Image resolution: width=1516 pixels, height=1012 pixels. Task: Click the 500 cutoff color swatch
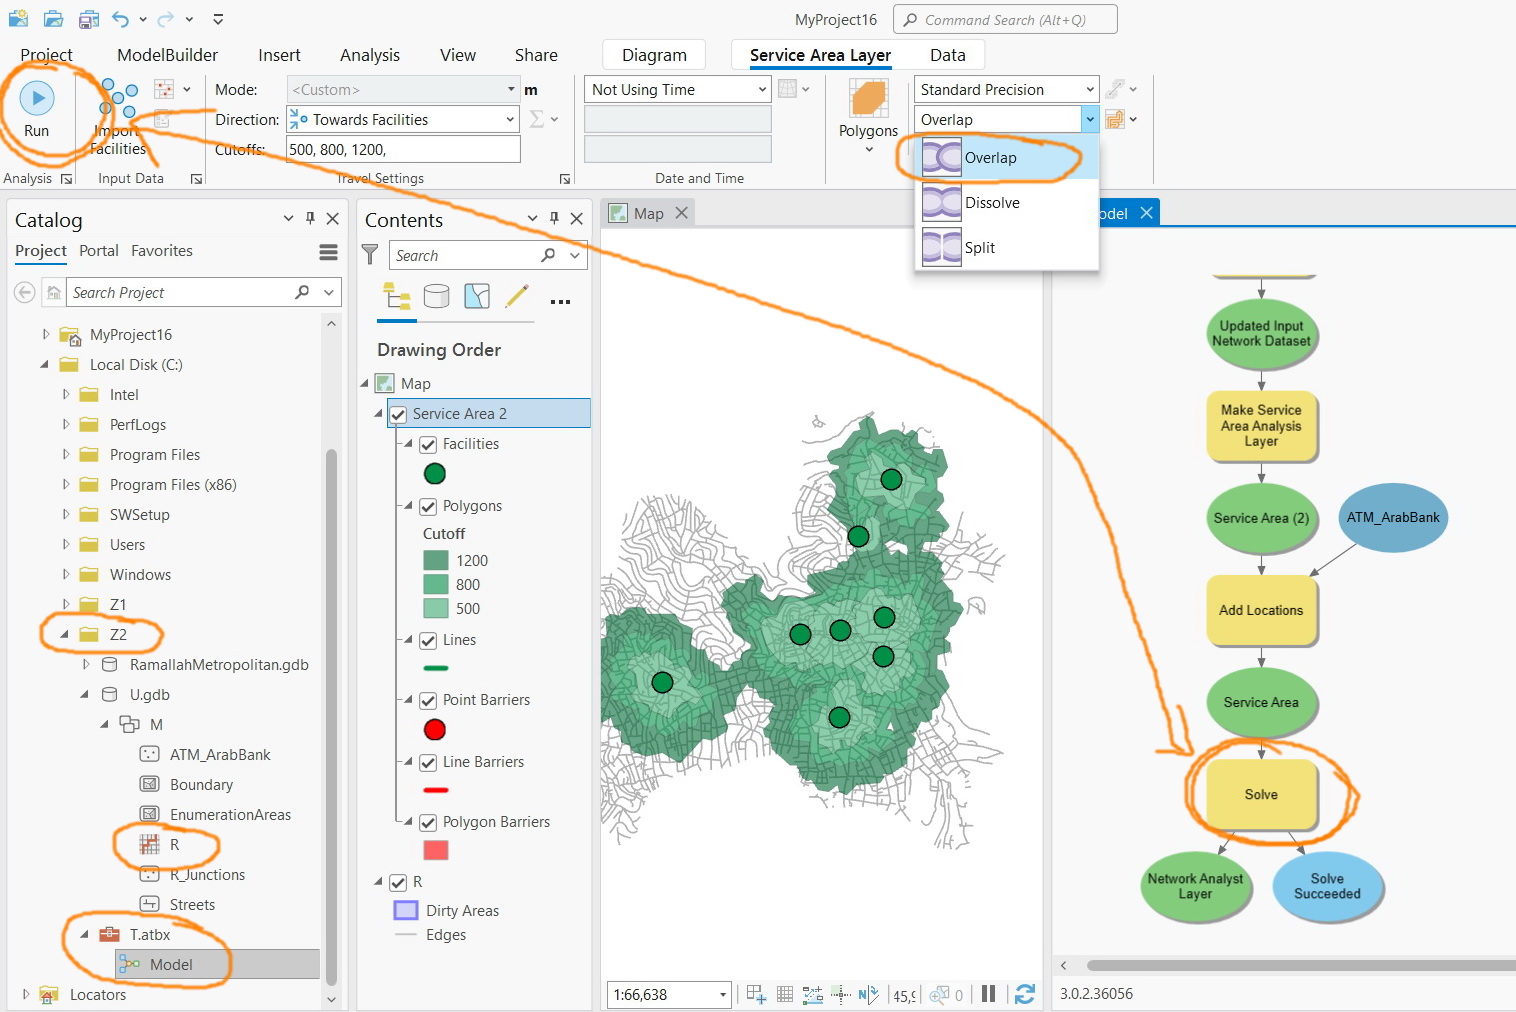coord(437,608)
